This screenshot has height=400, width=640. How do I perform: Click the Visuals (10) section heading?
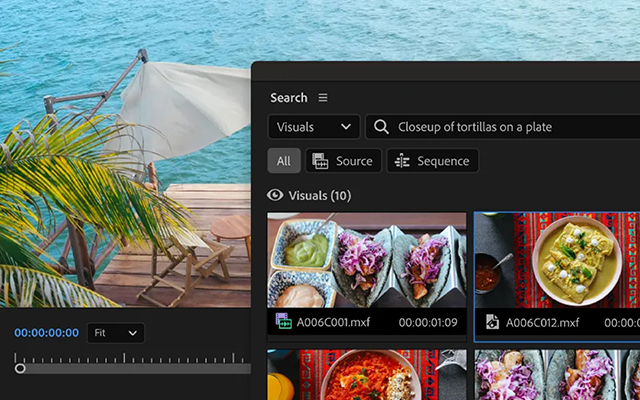[x=320, y=196]
